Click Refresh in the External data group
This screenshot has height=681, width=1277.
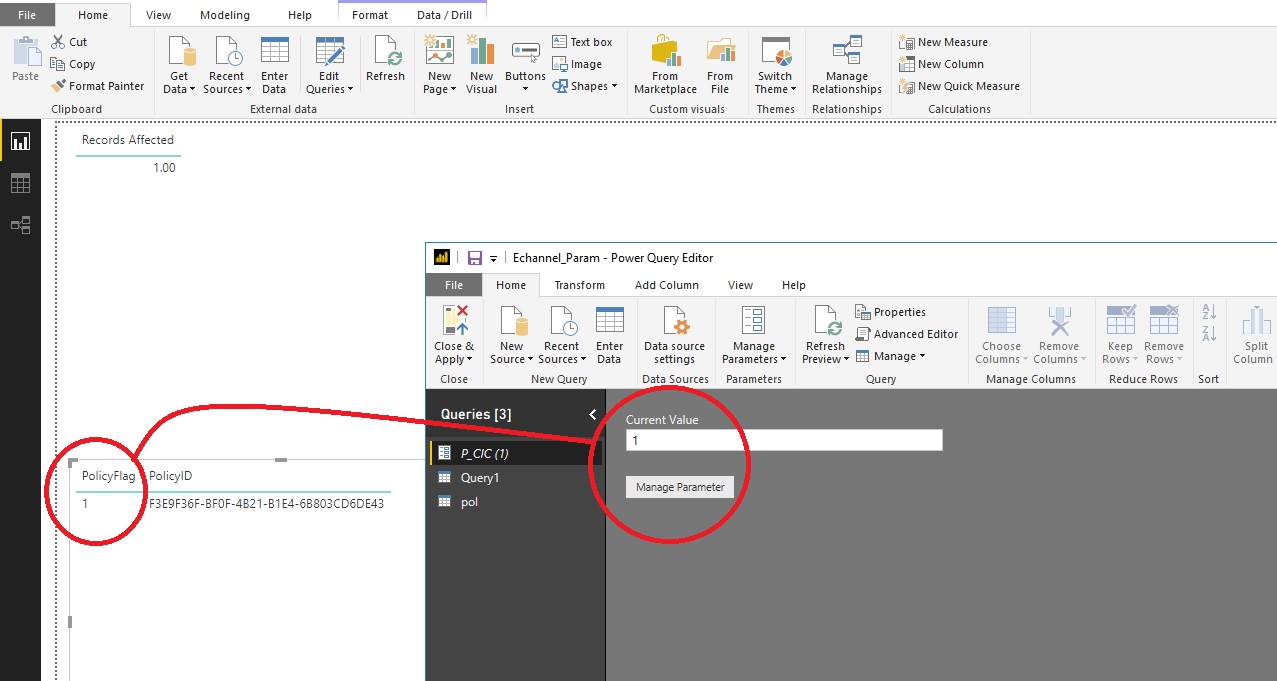385,60
